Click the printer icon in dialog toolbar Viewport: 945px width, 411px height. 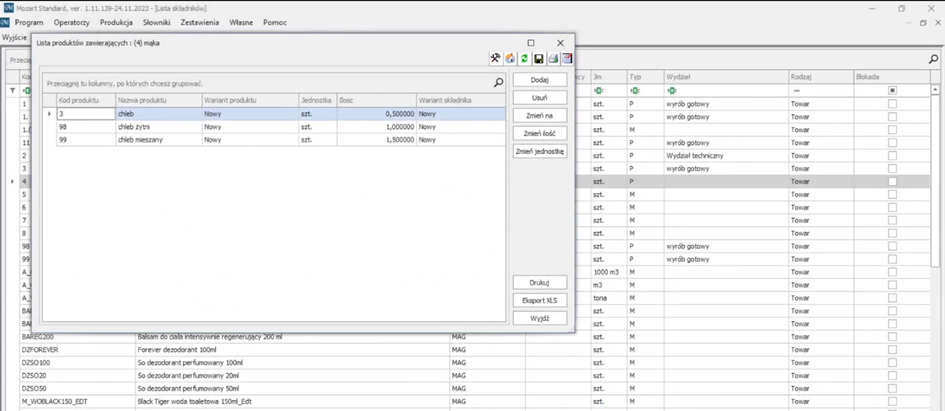click(553, 59)
